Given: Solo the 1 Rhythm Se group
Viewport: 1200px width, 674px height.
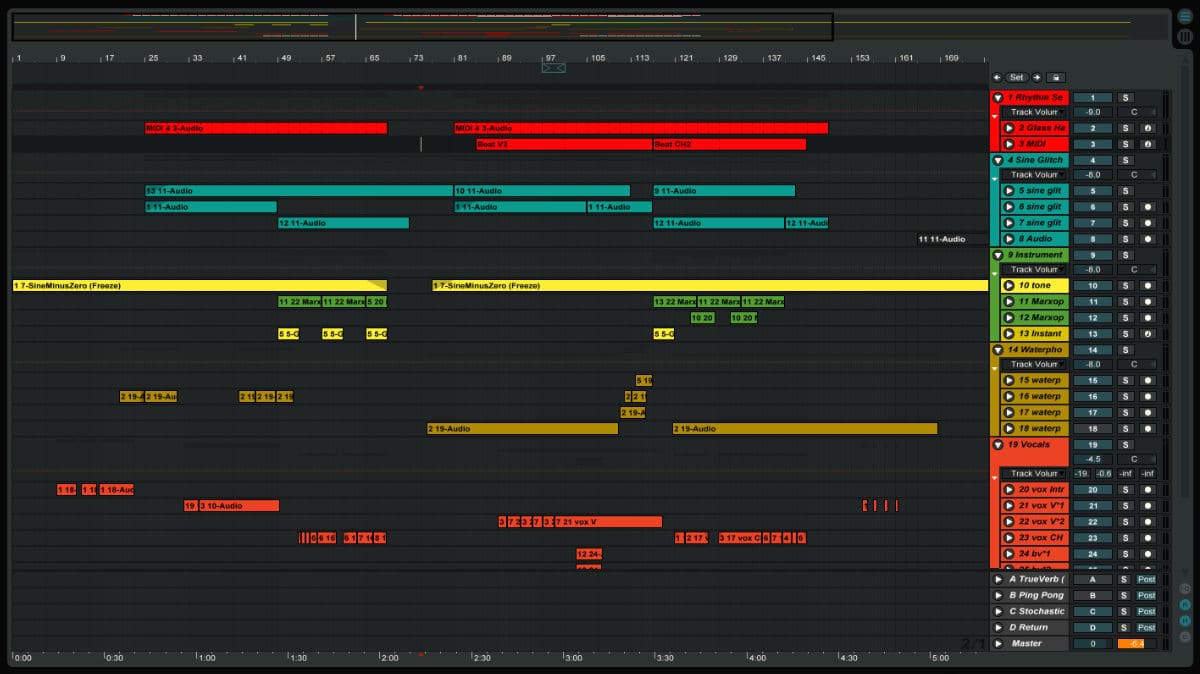Looking at the screenshot, I should [1125, 98].
